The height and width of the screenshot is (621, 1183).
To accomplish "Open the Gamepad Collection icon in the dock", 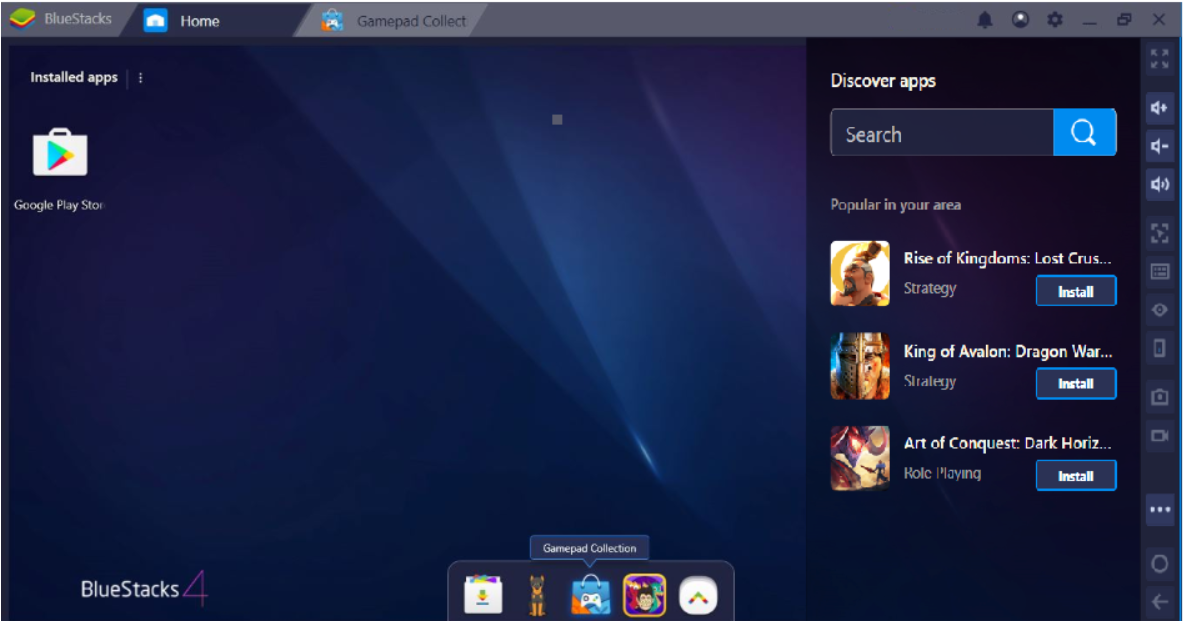I will pyautogui.click(x=590, y=595).
